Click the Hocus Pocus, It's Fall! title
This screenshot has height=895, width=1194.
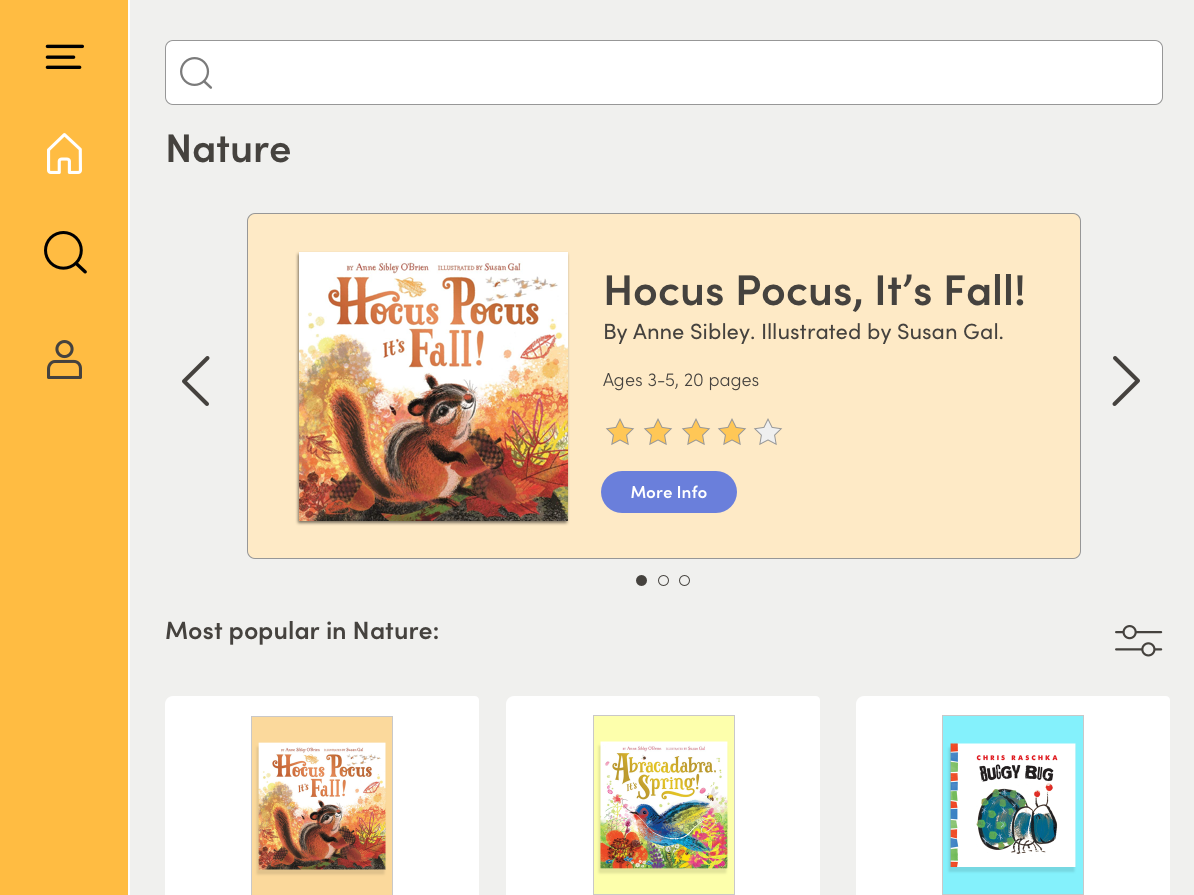814,291
